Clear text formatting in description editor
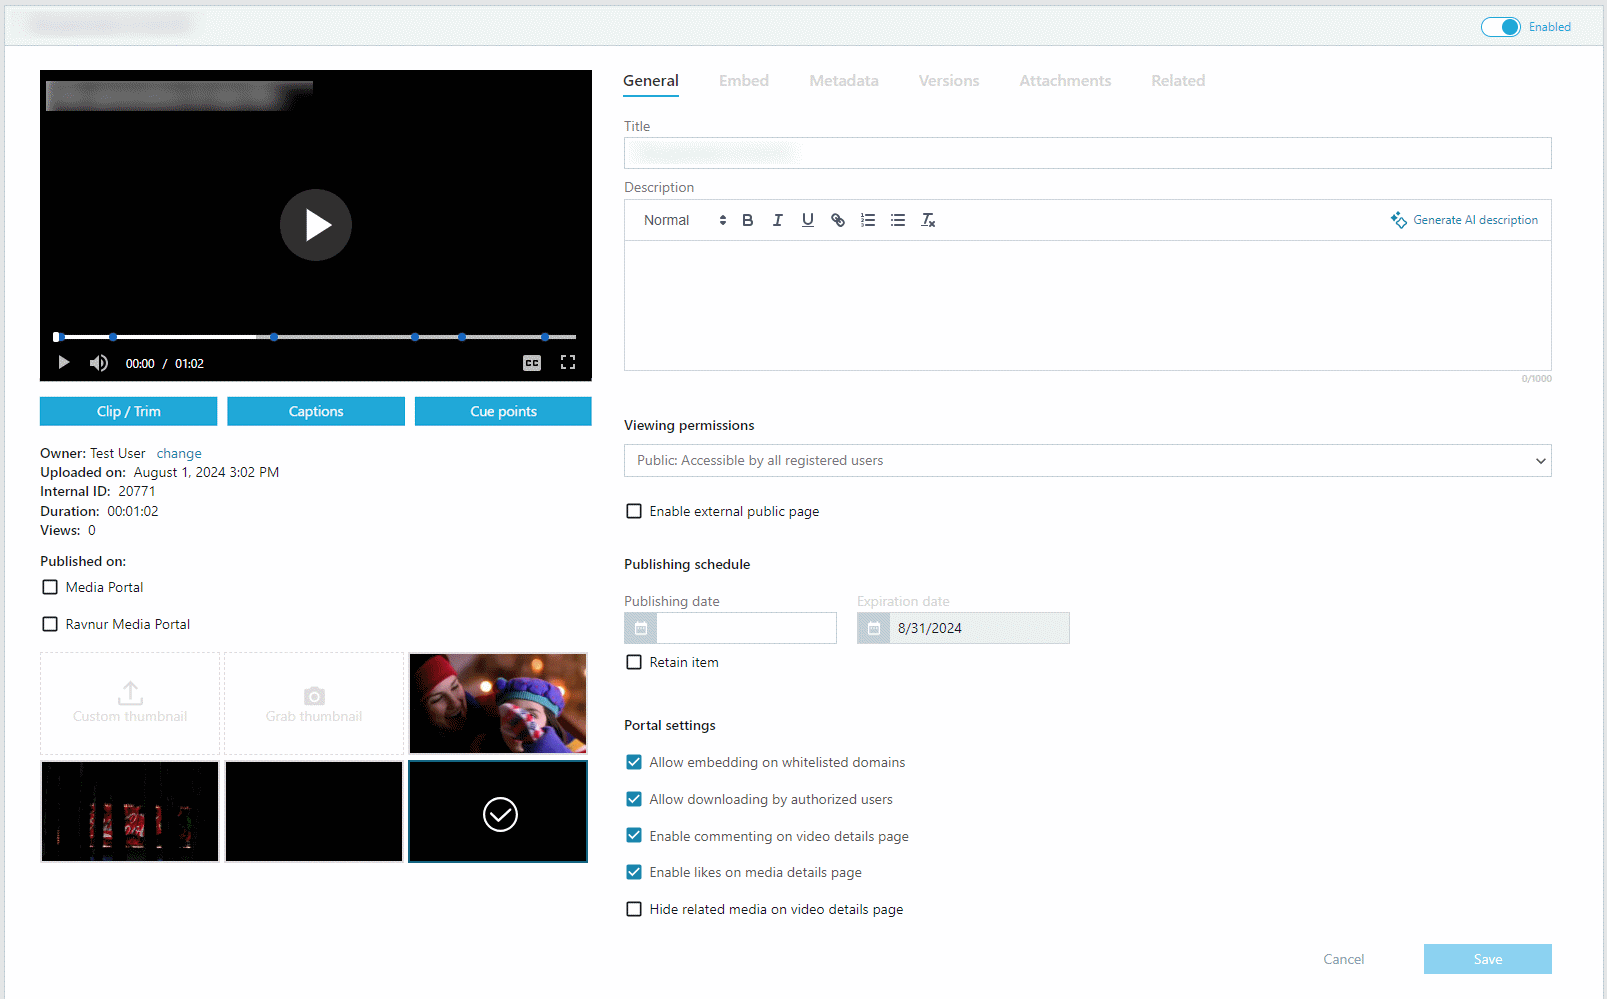Image resolution: width=1607 pixels, height=999 pixels. pos(928,220)
